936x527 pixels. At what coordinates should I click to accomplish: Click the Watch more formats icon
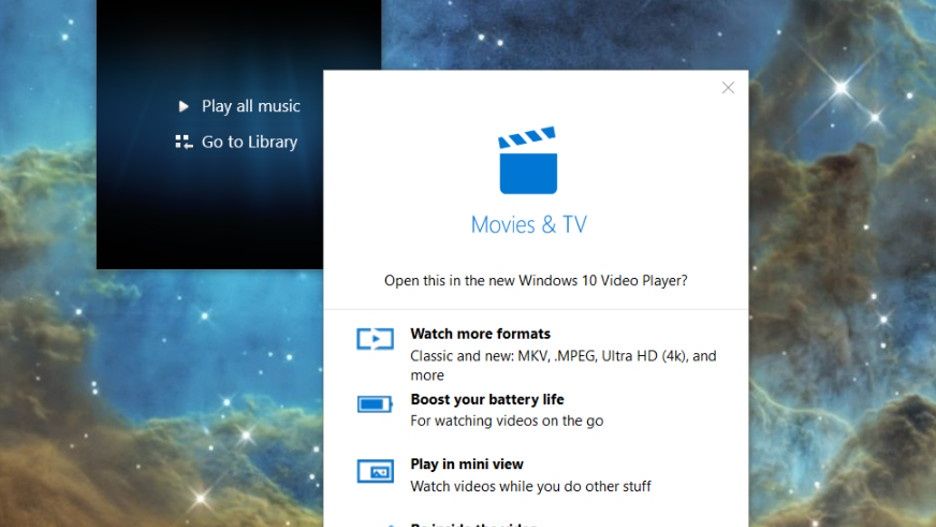point(375,338)
